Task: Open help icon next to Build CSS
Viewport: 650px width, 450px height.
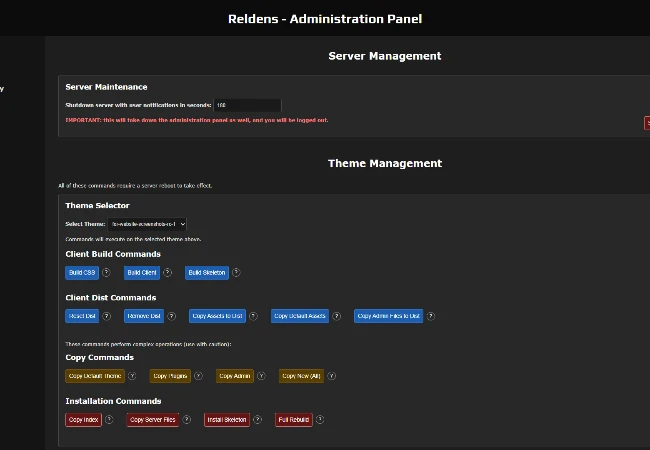Action: 106,272
